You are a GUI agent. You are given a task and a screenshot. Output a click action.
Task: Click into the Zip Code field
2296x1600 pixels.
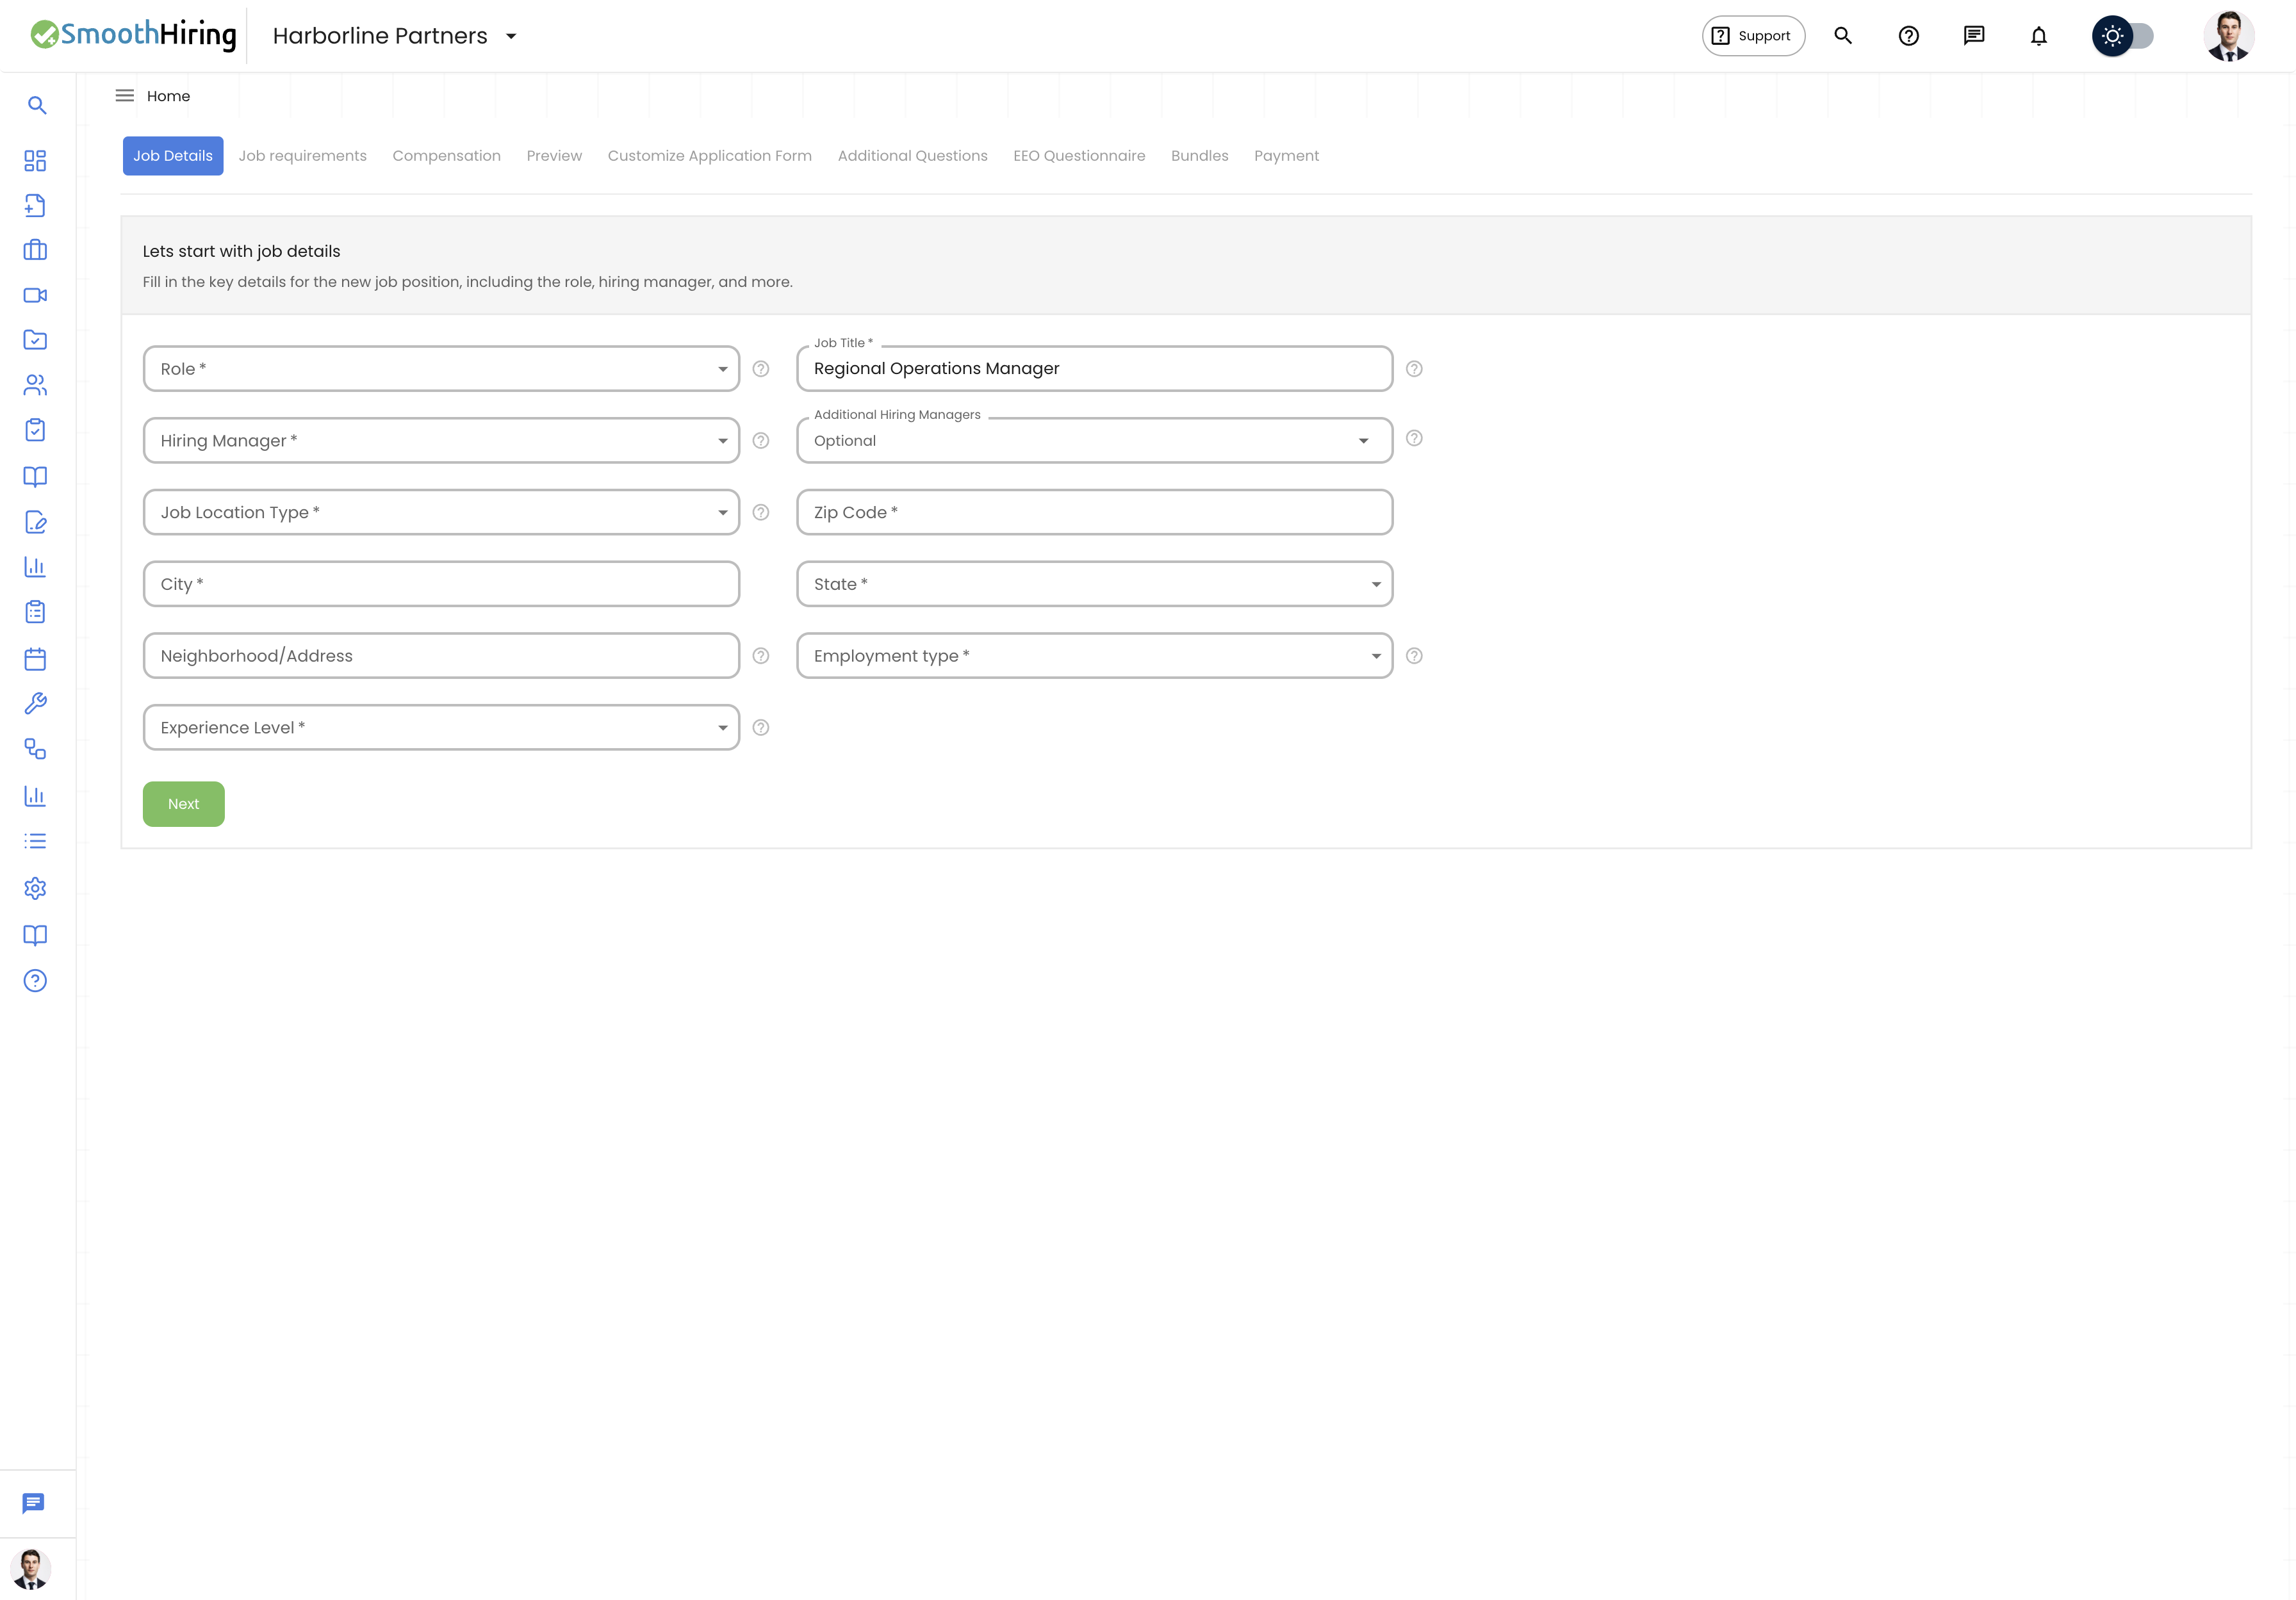1094,512
